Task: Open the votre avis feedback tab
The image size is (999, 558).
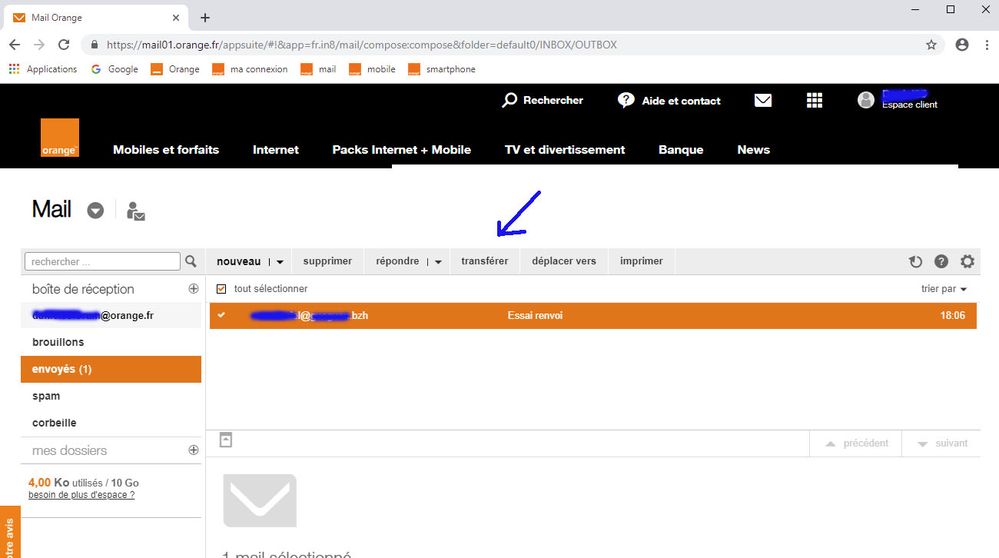Action: [x=10, y=534]
